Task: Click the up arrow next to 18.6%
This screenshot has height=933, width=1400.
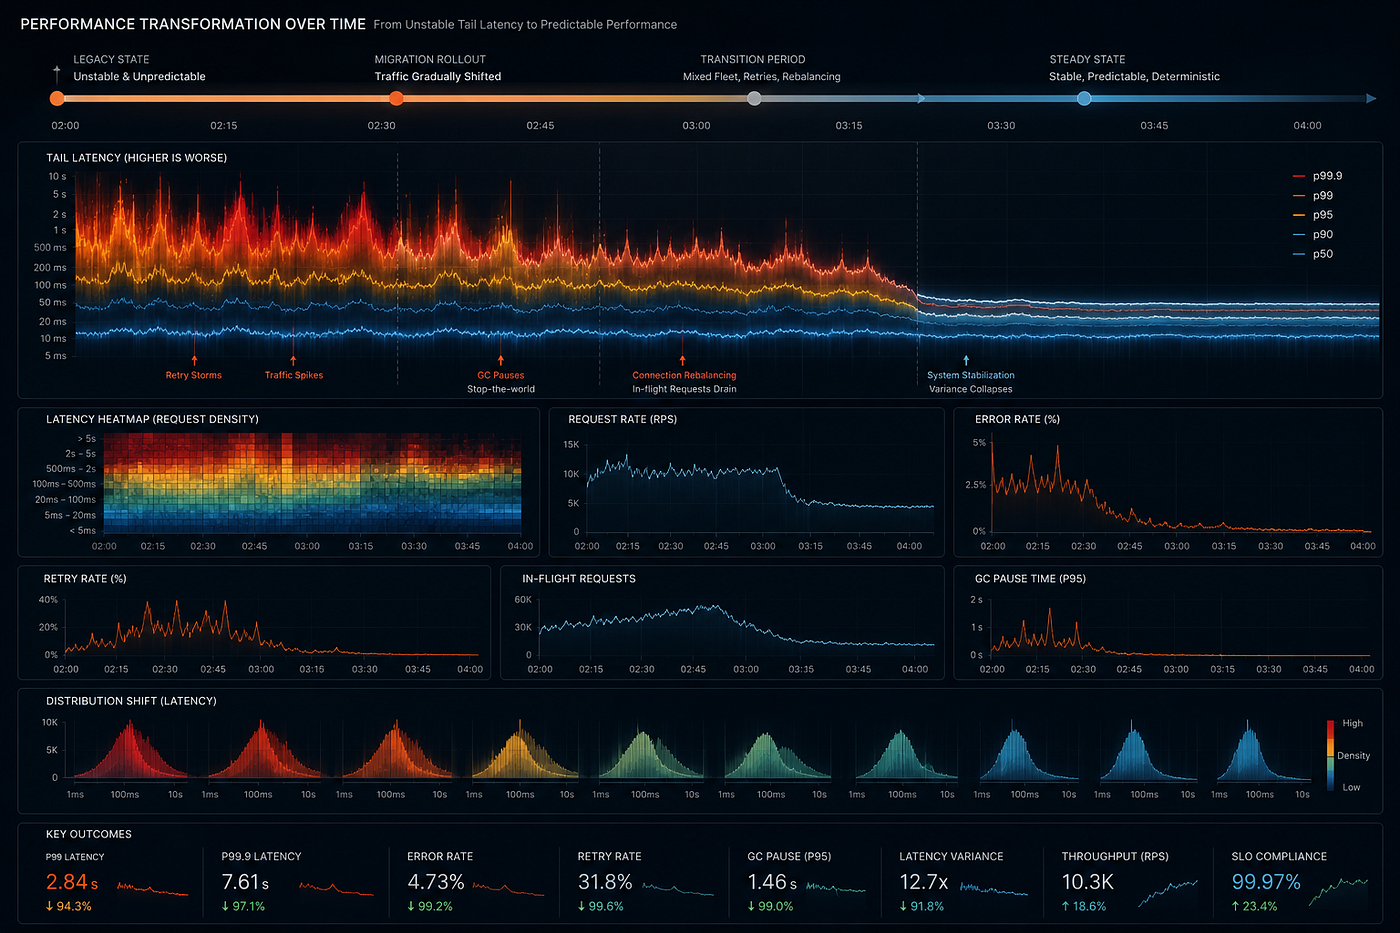Action: 1066,906
